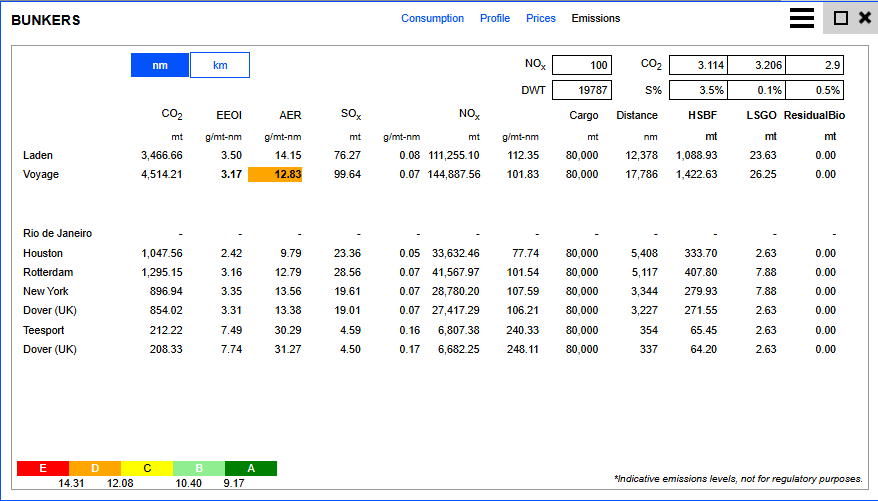Click the highlighted Voyage AER value 12.83
878x501 pixels.
click(275, 174)
